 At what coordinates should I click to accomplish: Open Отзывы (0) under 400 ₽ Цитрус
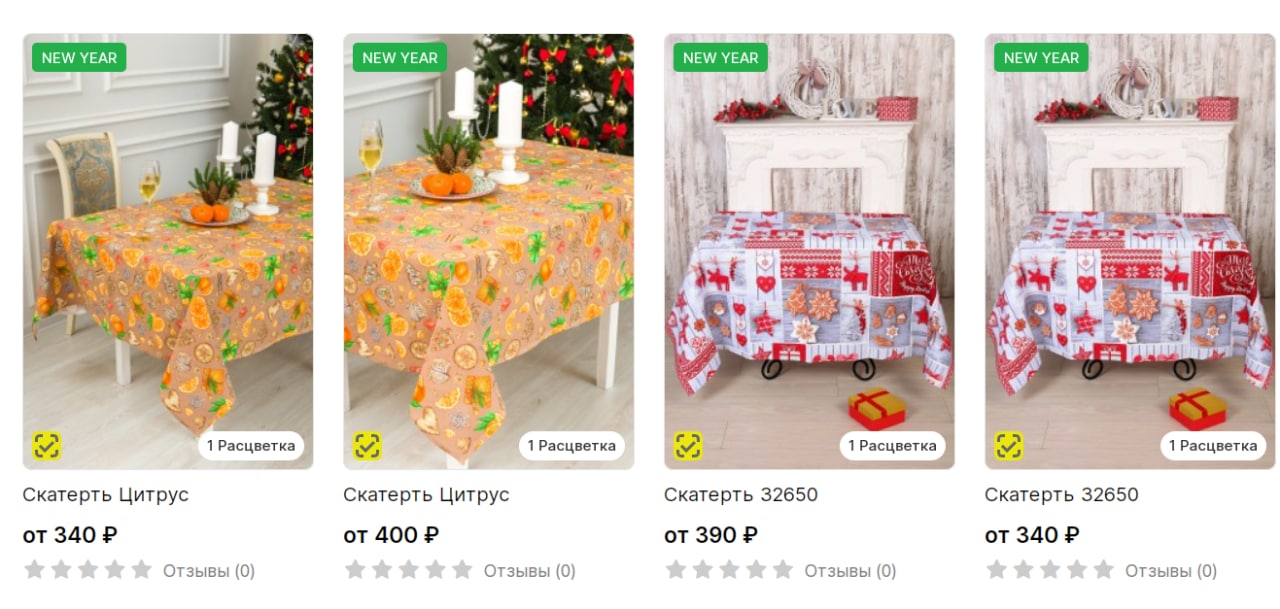[x=530, y=571]
